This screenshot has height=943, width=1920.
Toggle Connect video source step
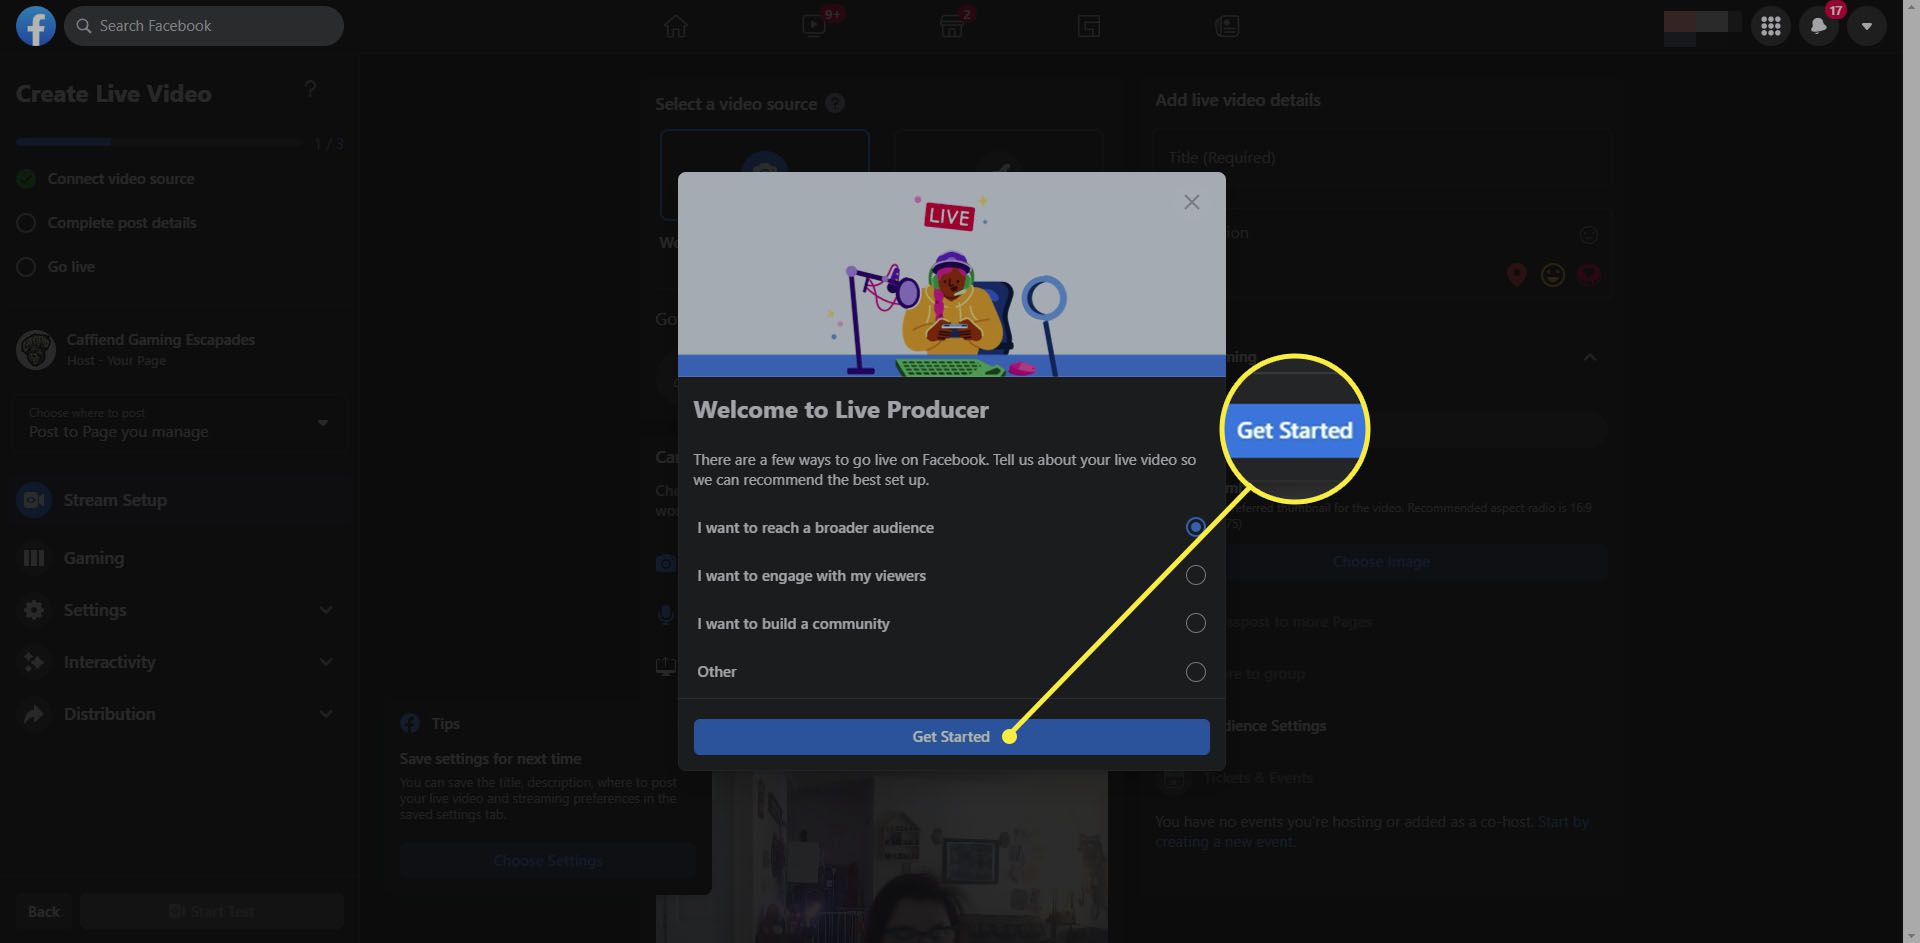[x=26, y=179]
